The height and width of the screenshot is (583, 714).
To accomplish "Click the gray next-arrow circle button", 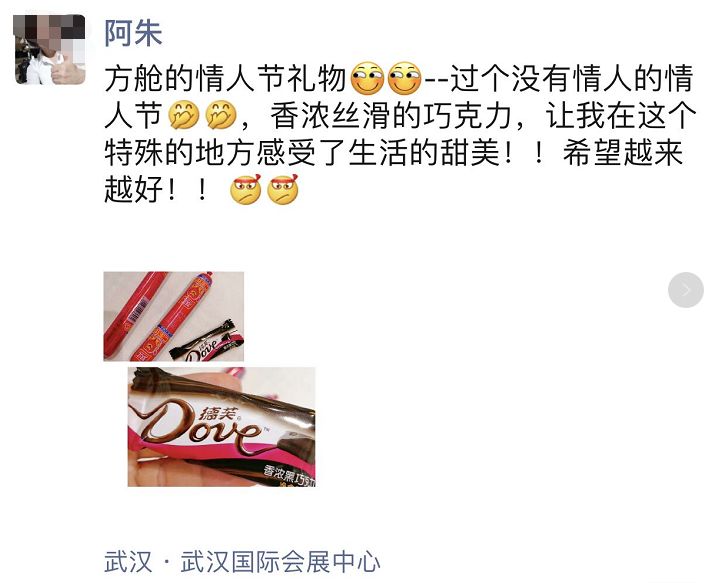I will click(686, 290).
